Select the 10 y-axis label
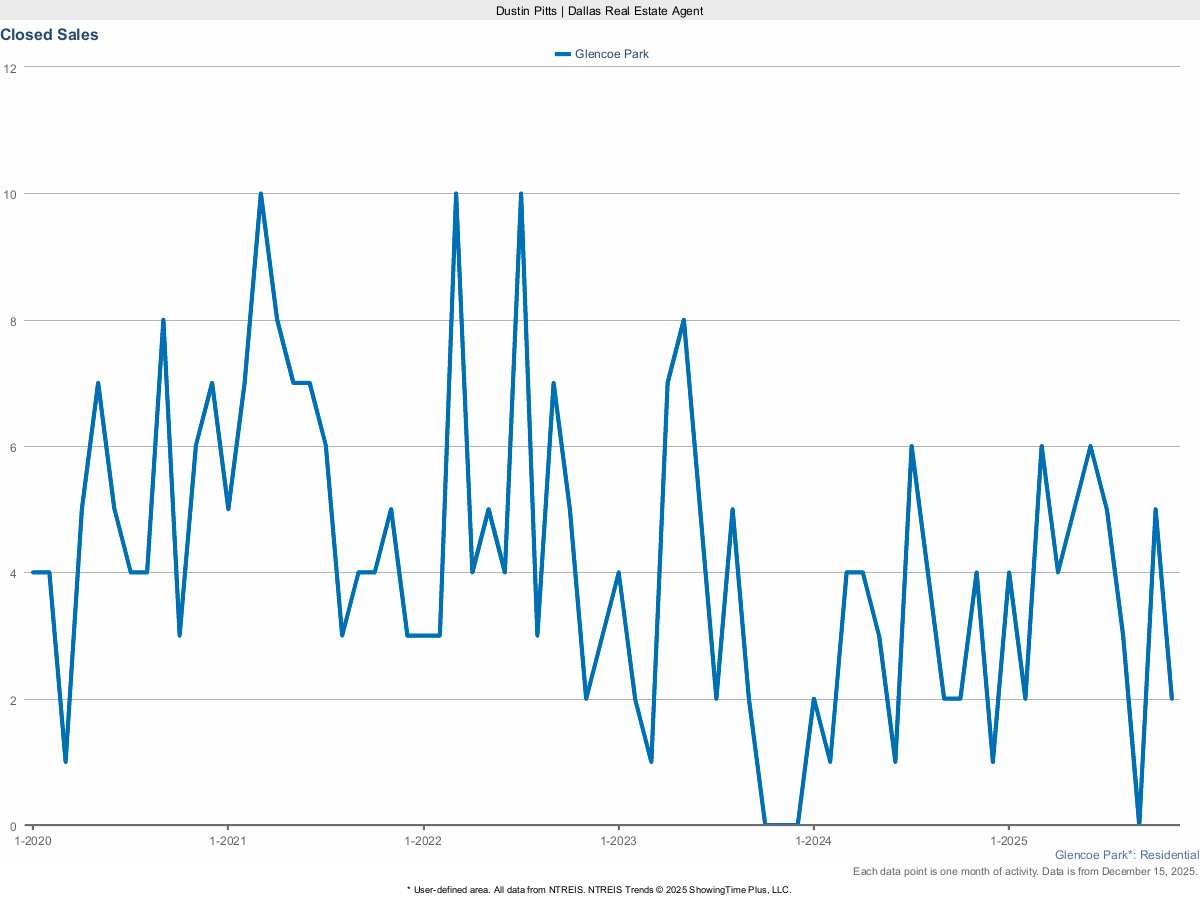Image resolution: width=1200 pixels, height=900 pixels. point(11,194)
